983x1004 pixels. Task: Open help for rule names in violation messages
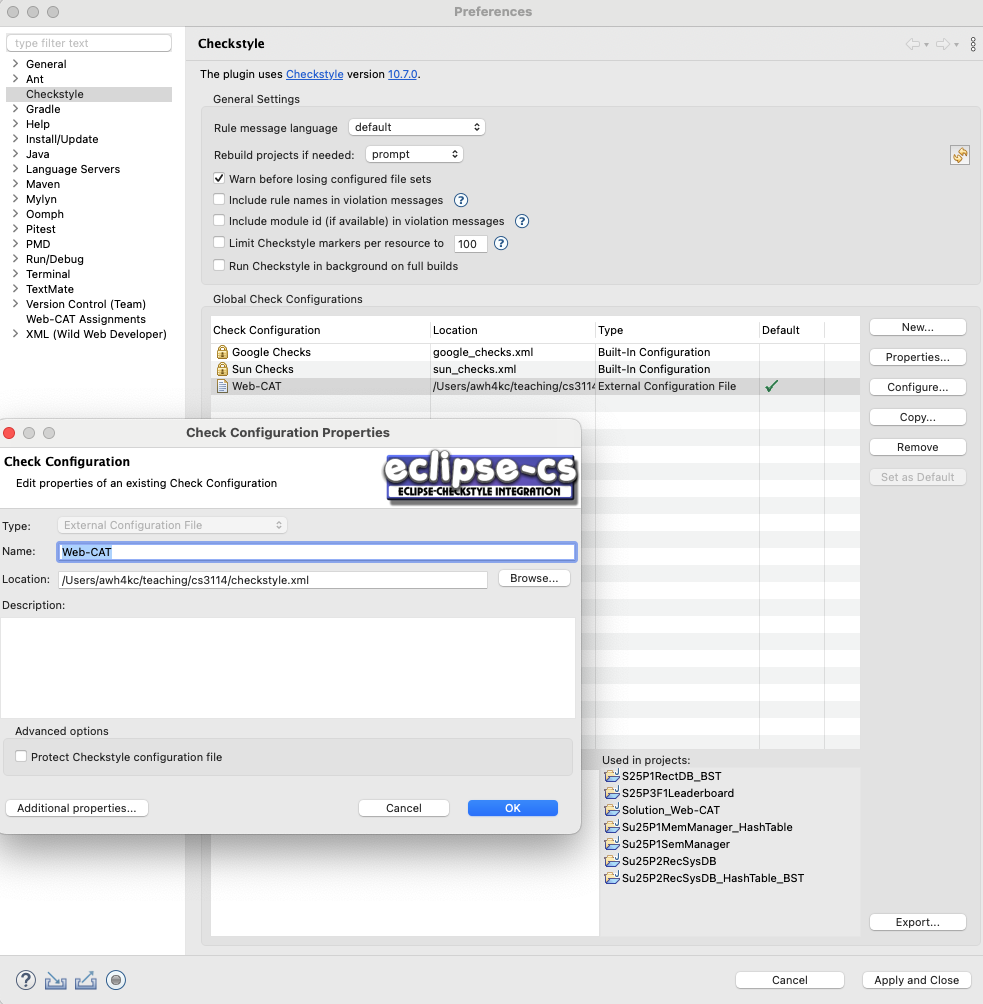462,200
